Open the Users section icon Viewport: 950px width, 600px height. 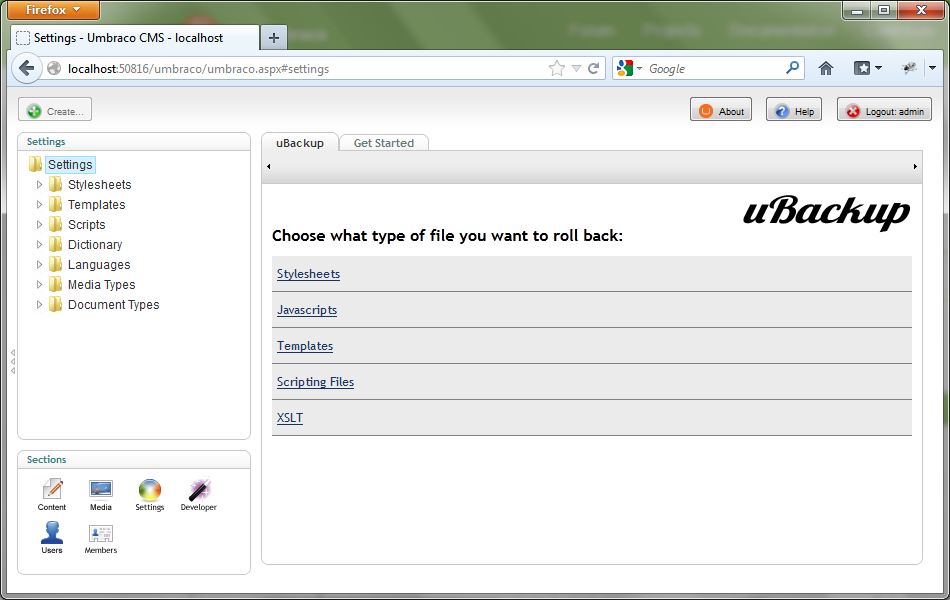click(x=52, y=533)
